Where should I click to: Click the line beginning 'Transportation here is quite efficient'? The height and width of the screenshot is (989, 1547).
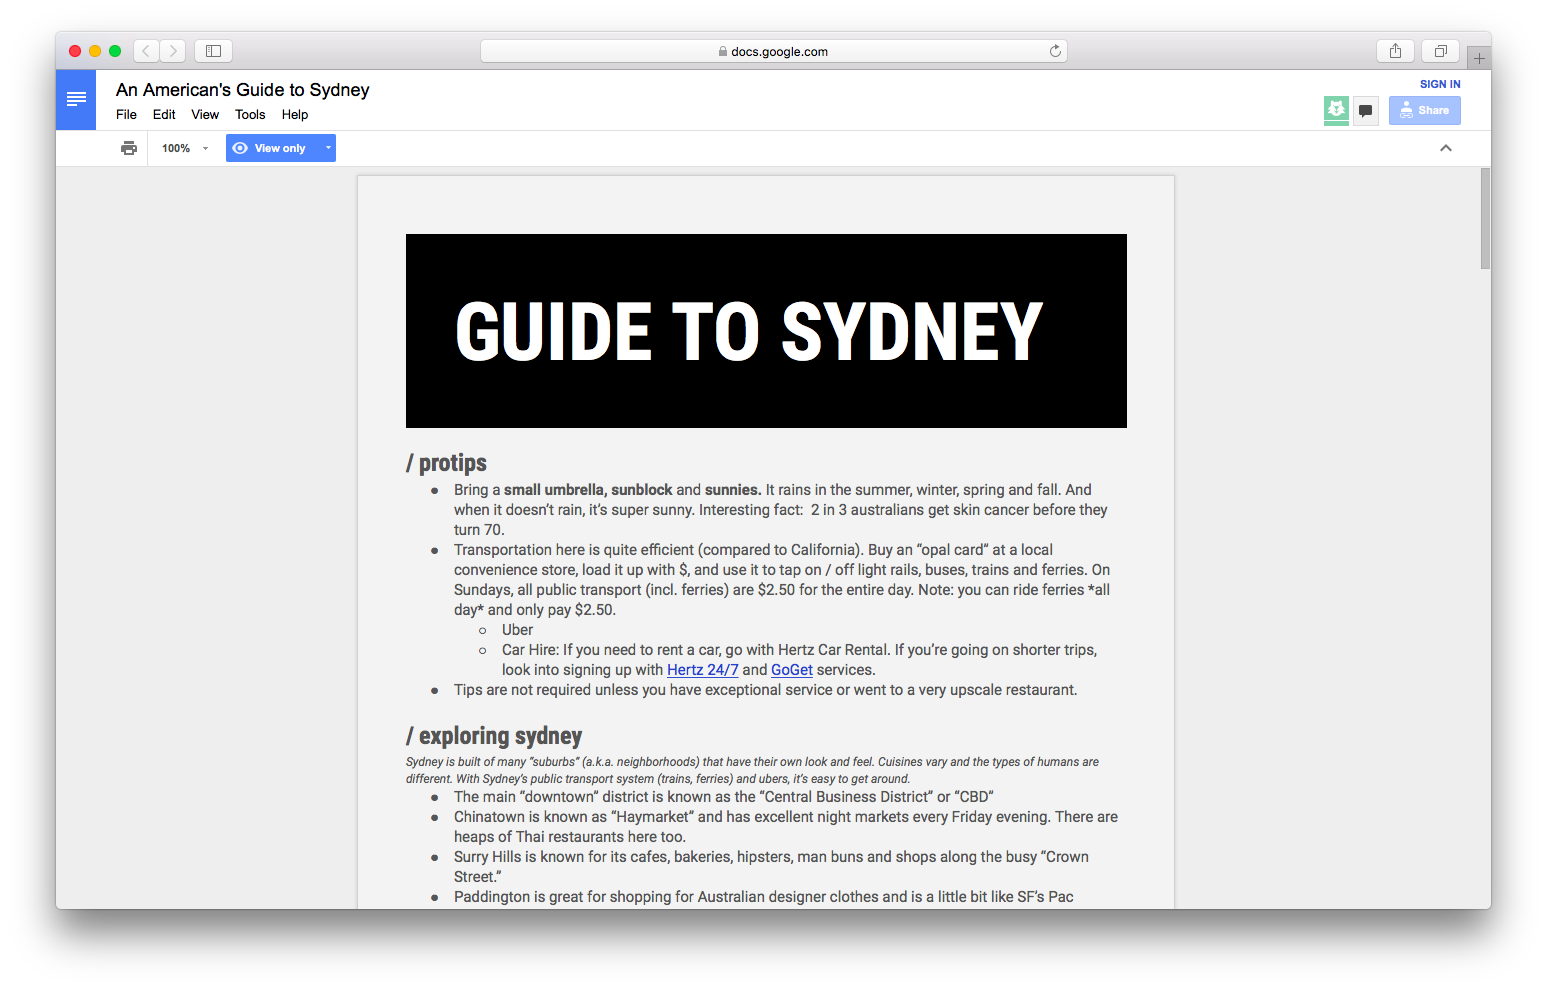pyautogui.click(x=753, y=550)
